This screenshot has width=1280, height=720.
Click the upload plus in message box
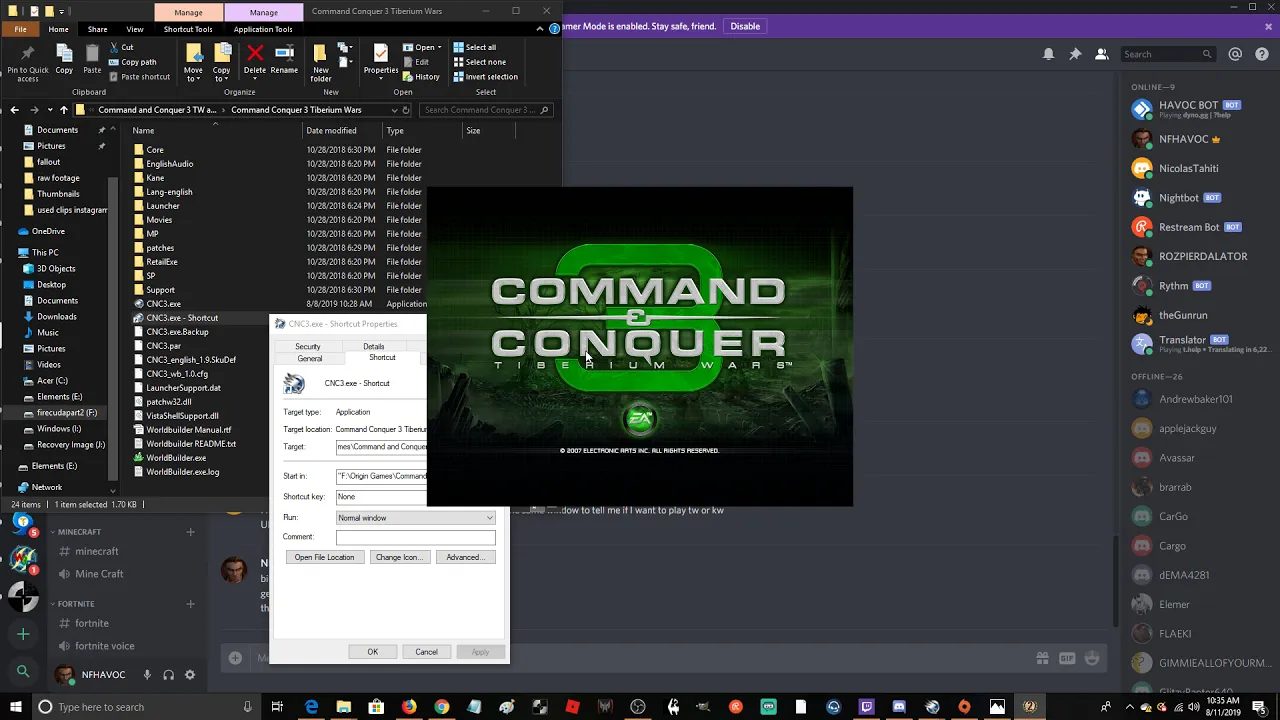[x=235, y=657]
